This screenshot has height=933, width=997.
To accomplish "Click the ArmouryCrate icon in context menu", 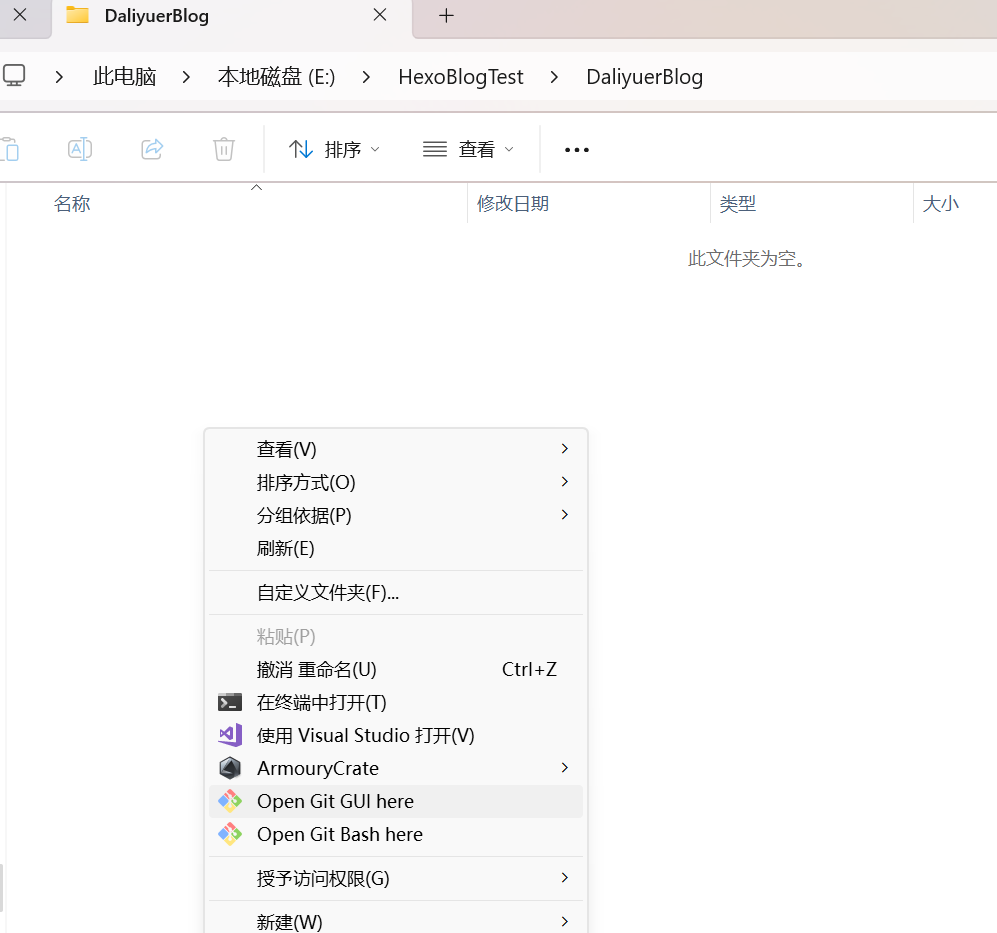I will [x=230, y=768].
